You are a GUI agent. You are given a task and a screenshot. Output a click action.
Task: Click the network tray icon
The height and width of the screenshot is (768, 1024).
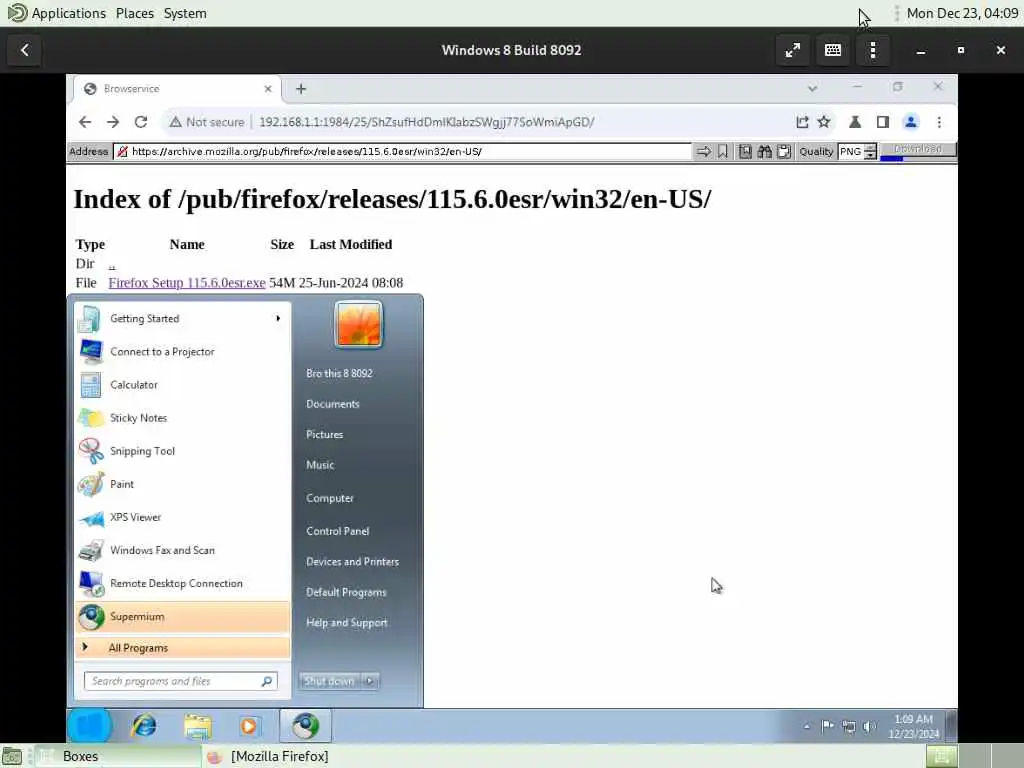point(848,726)
